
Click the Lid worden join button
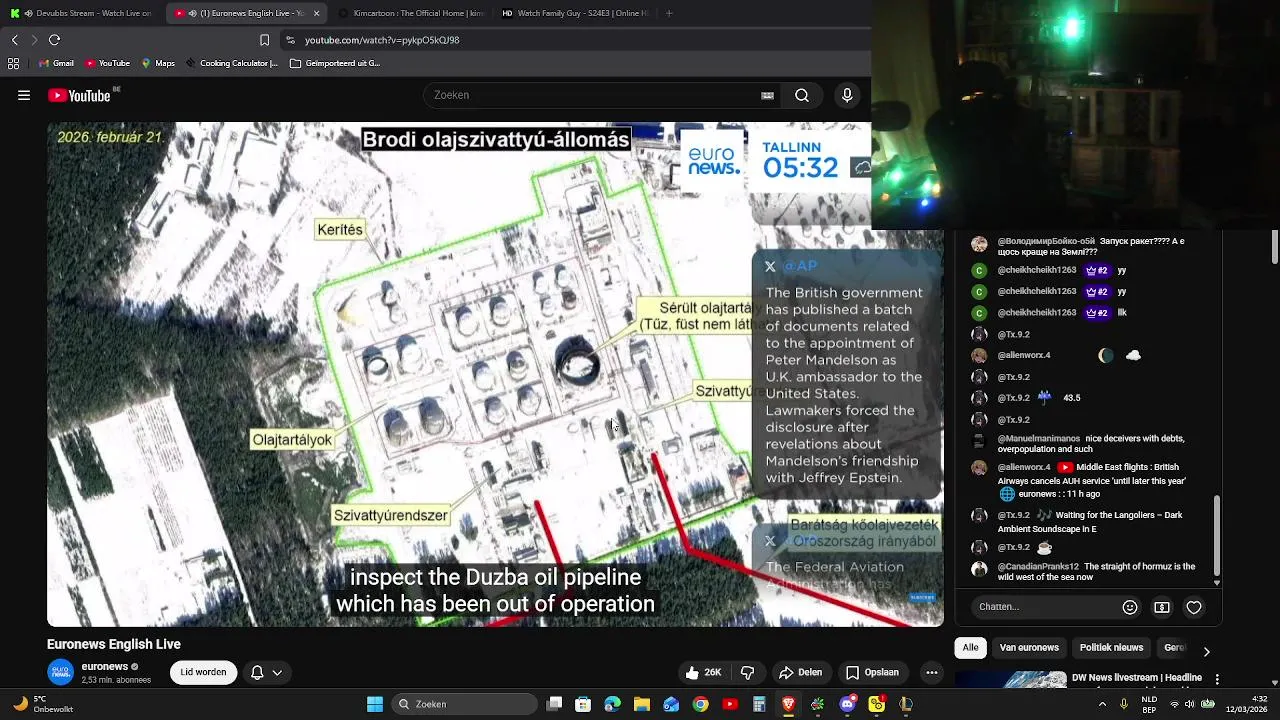pyautogui.click(x=203, y=673)
